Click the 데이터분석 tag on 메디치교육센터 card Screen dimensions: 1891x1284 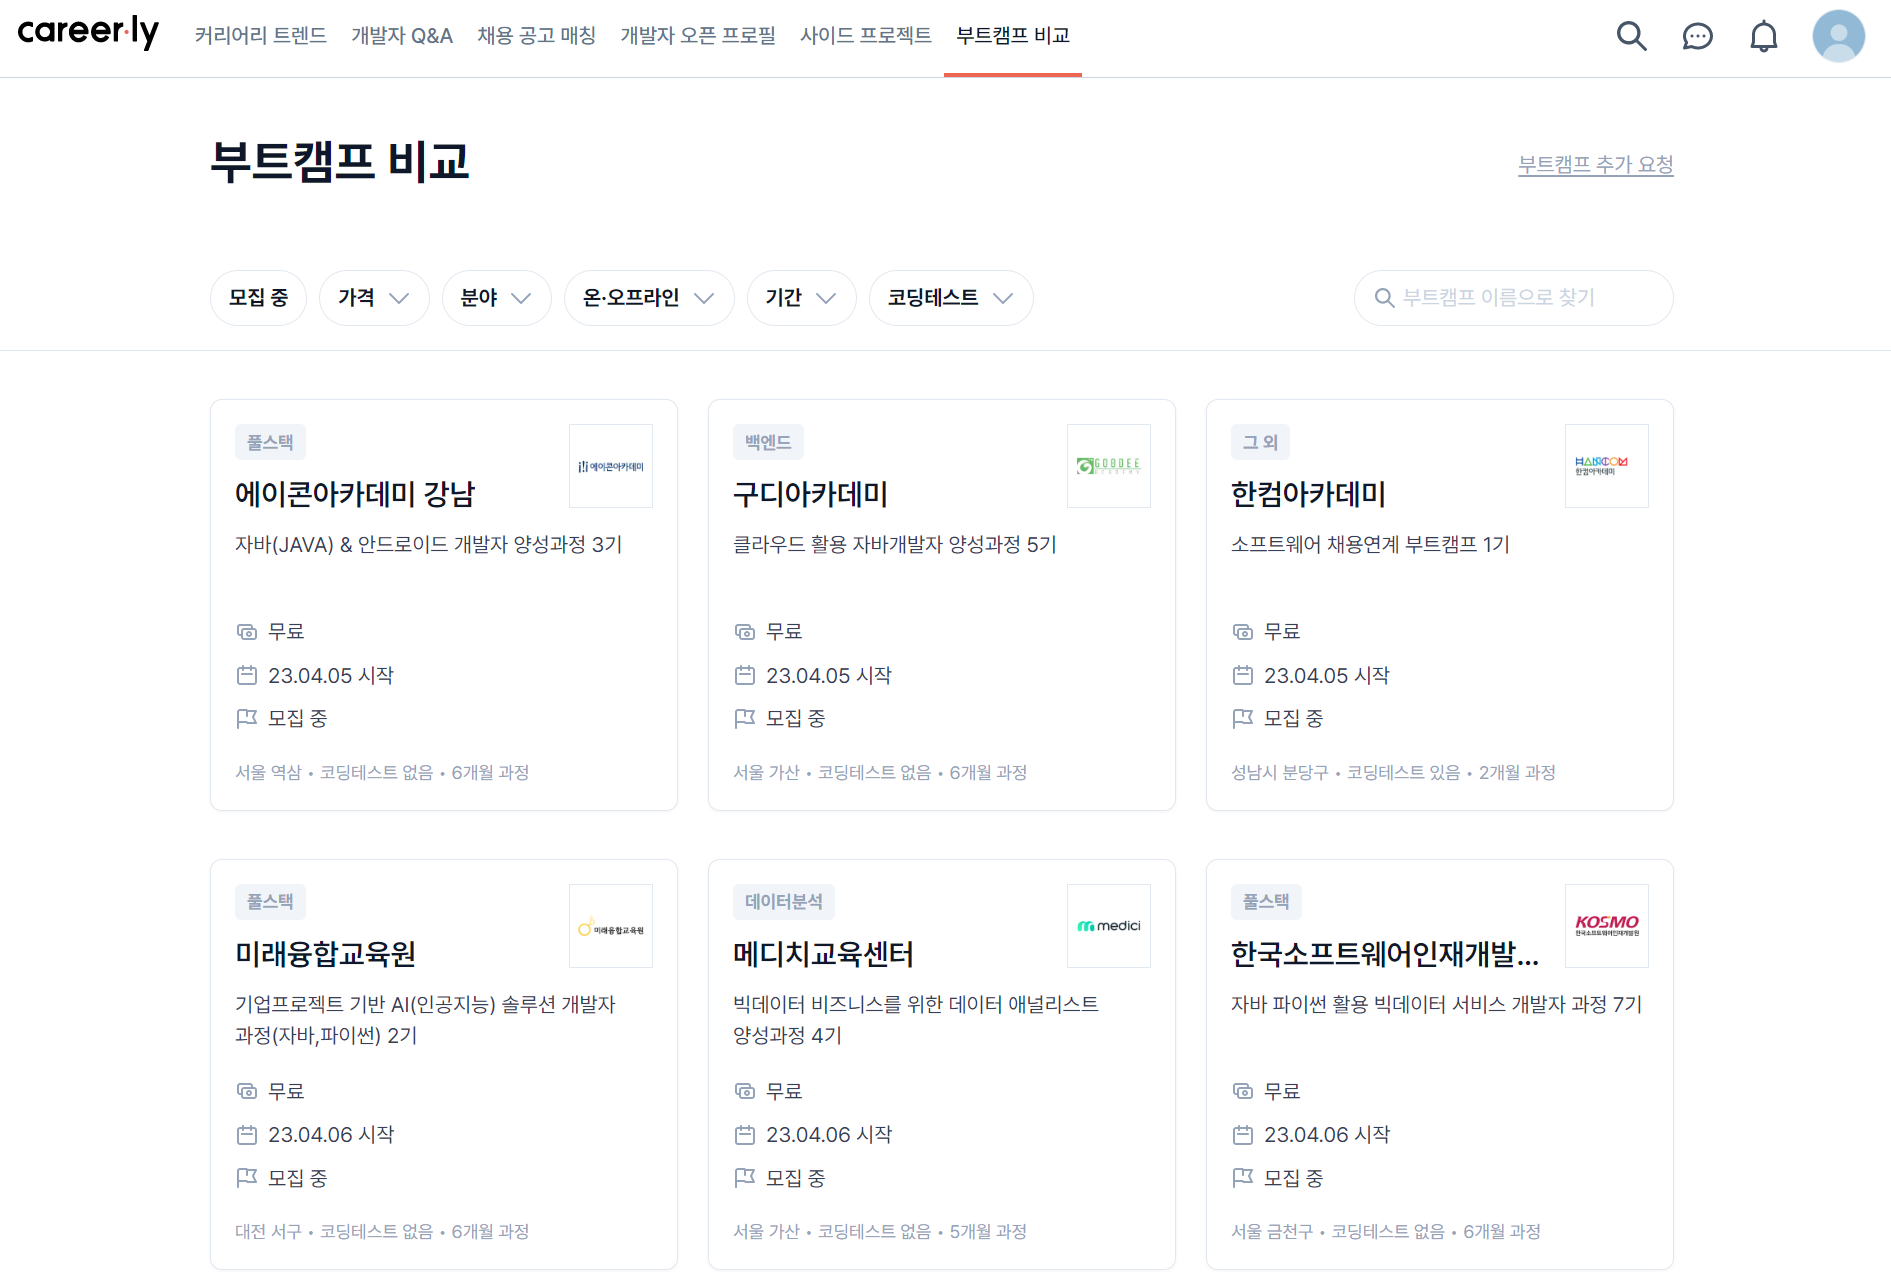[x=784, y=902]
